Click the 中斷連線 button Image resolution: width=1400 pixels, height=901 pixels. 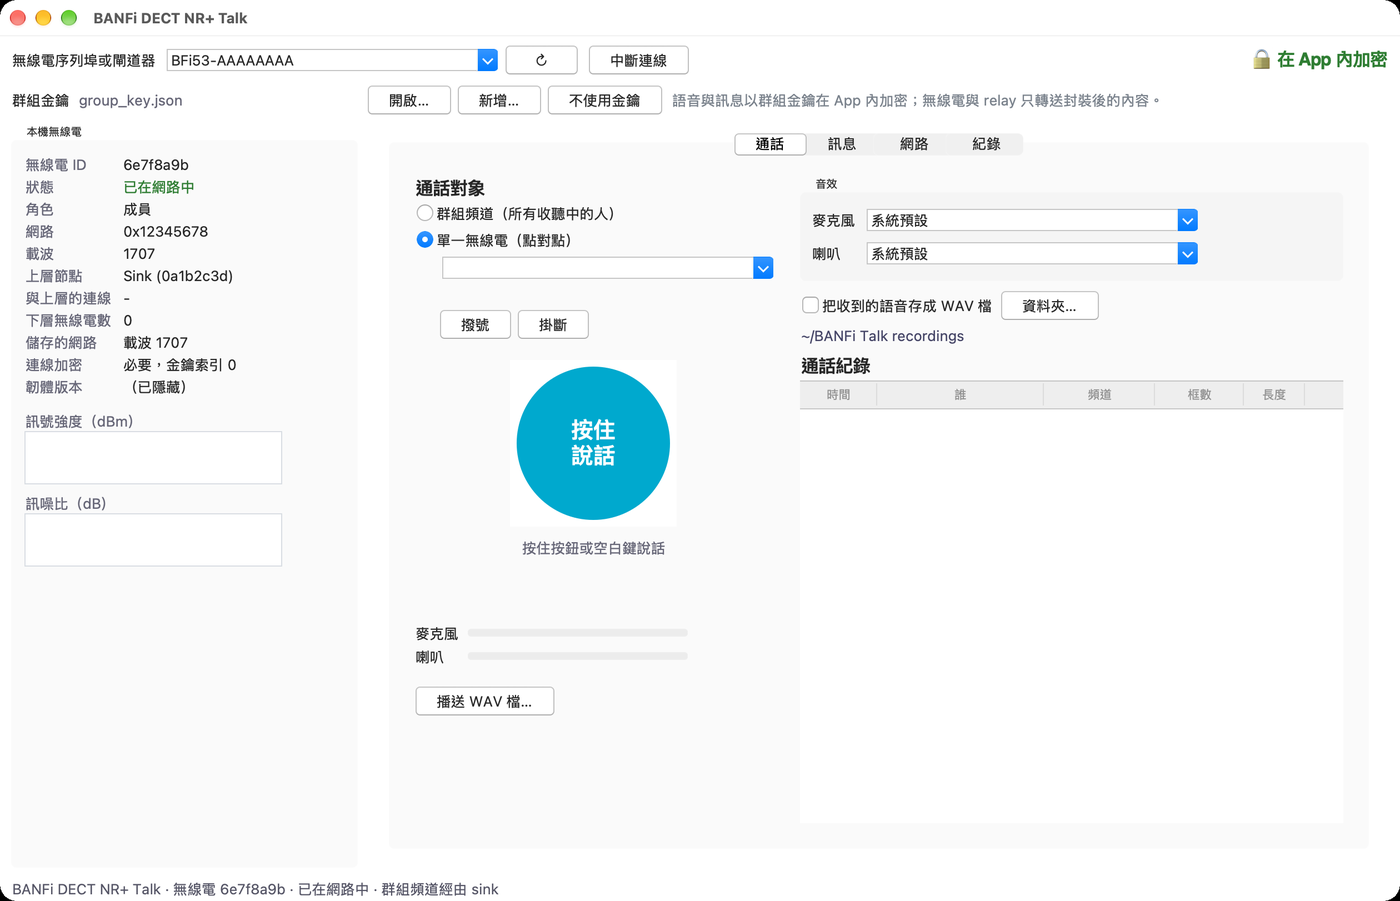pyautogui.click(x=638, y=60)
